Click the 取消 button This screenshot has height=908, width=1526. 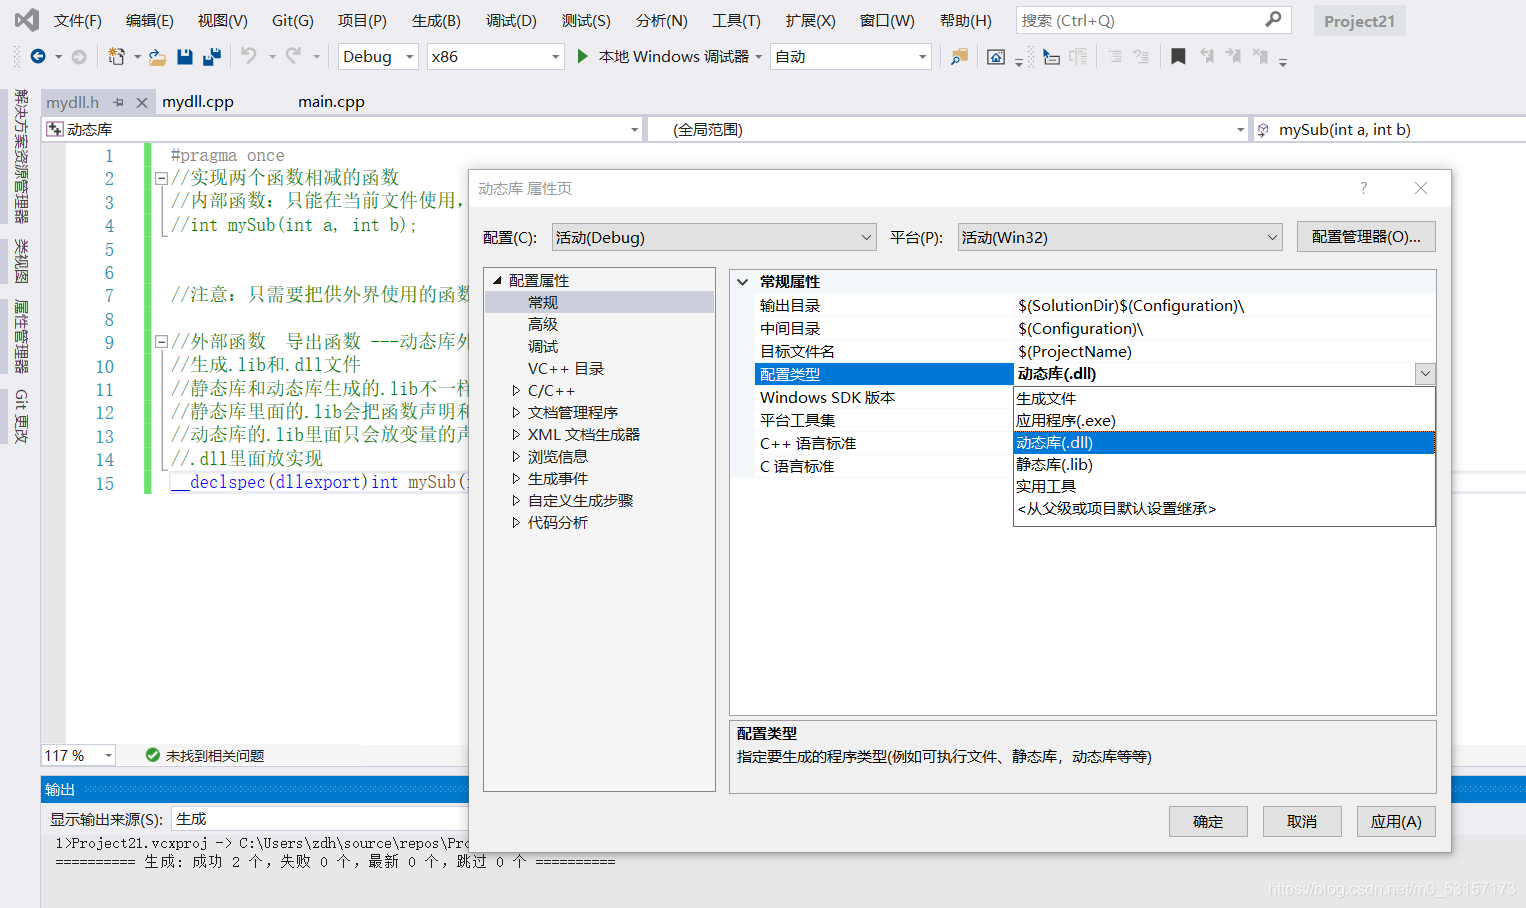click(x=1302, y=821)
